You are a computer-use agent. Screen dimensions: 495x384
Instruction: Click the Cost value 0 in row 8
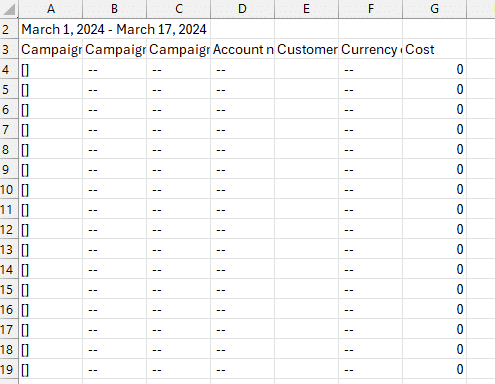click(434, 149)
